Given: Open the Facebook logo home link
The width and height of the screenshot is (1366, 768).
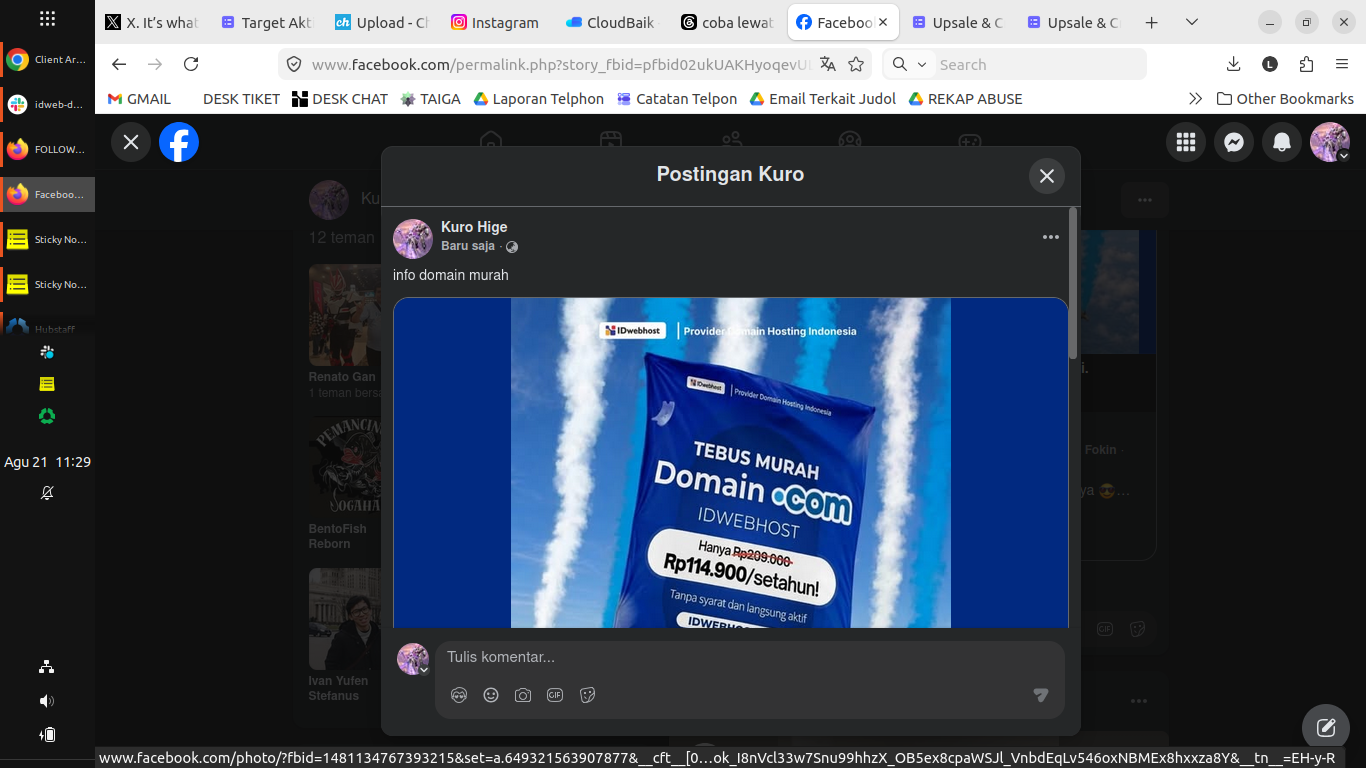Looking at the screenshot, I should pos(179,142).
